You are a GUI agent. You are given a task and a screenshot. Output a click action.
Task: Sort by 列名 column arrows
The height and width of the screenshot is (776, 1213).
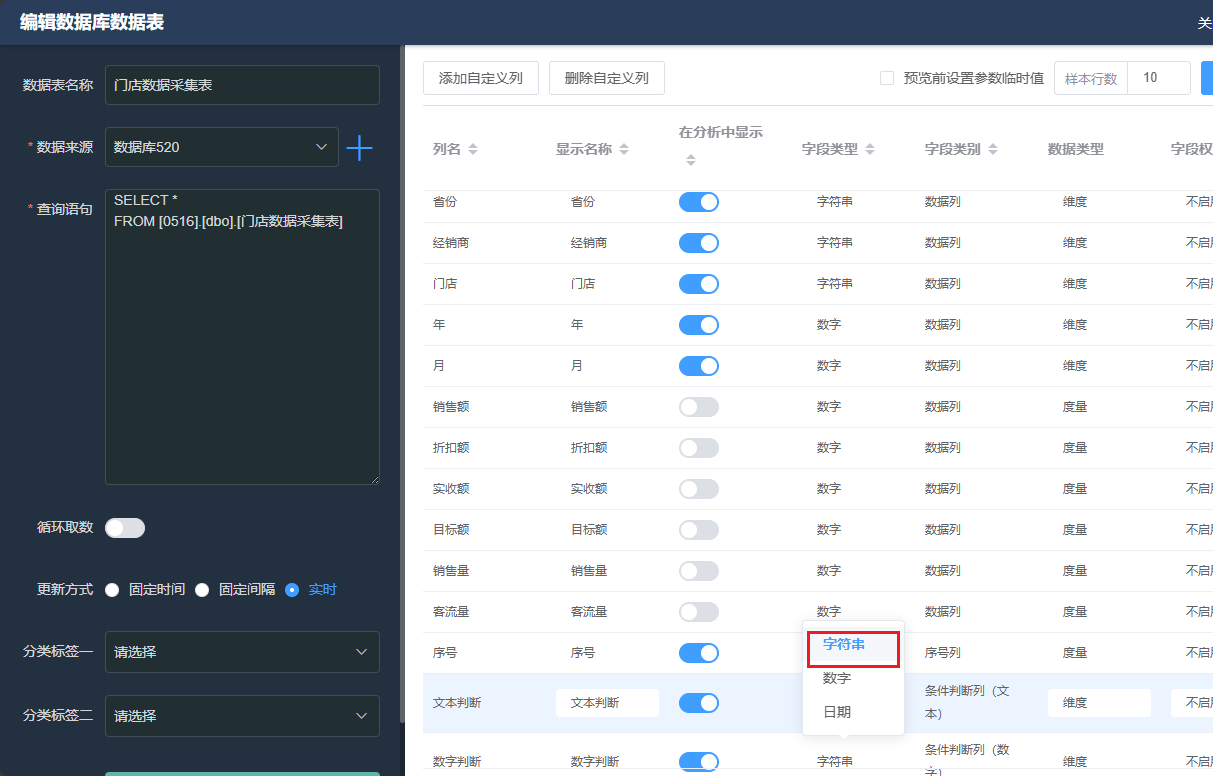[x=473, y=149]
